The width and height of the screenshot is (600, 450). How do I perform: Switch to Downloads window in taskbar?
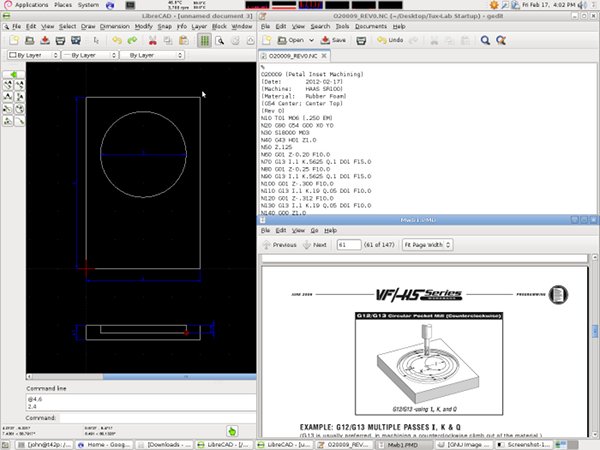pyautogui.click(x=165, y=445)
